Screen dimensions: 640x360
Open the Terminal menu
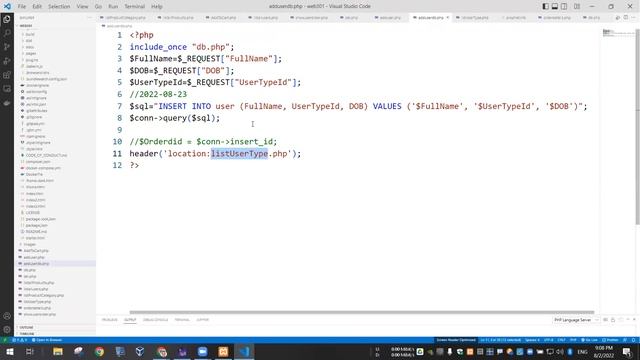point(134,7)
